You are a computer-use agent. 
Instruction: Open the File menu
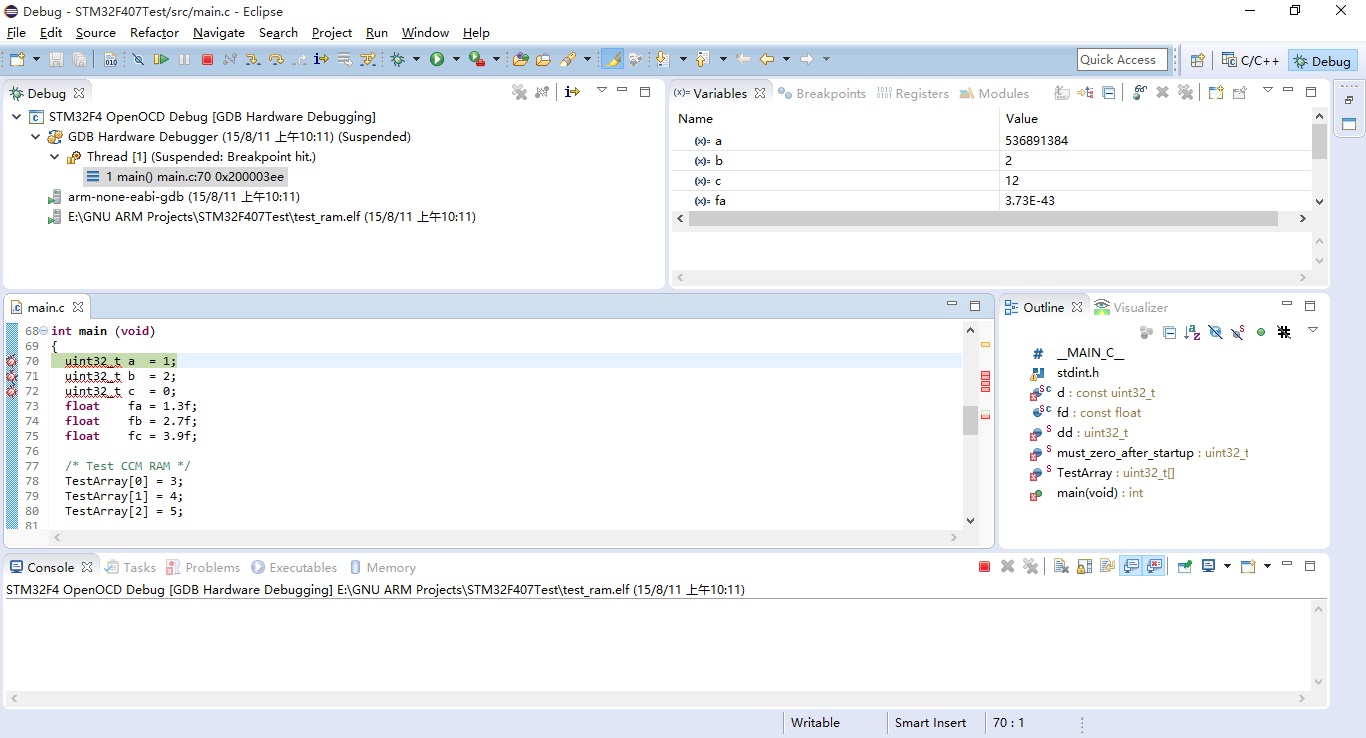click(x=16, y=33)
